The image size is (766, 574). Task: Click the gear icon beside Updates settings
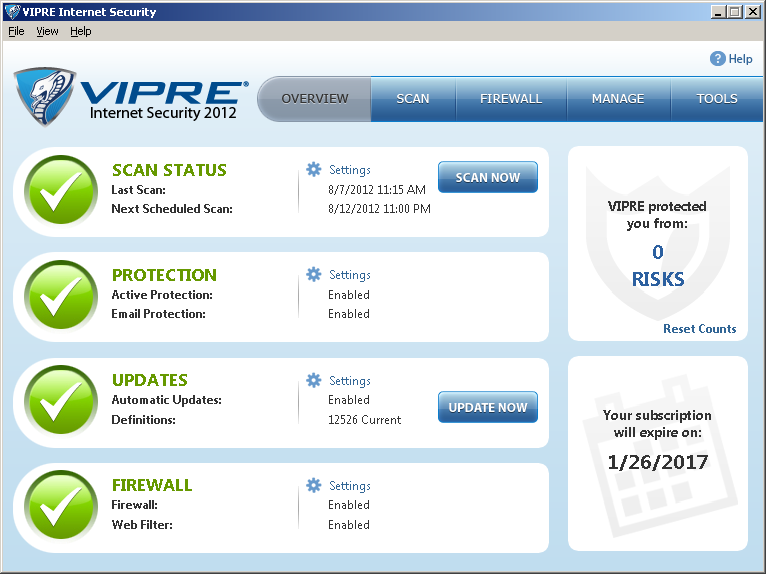(x=314, y=381)
